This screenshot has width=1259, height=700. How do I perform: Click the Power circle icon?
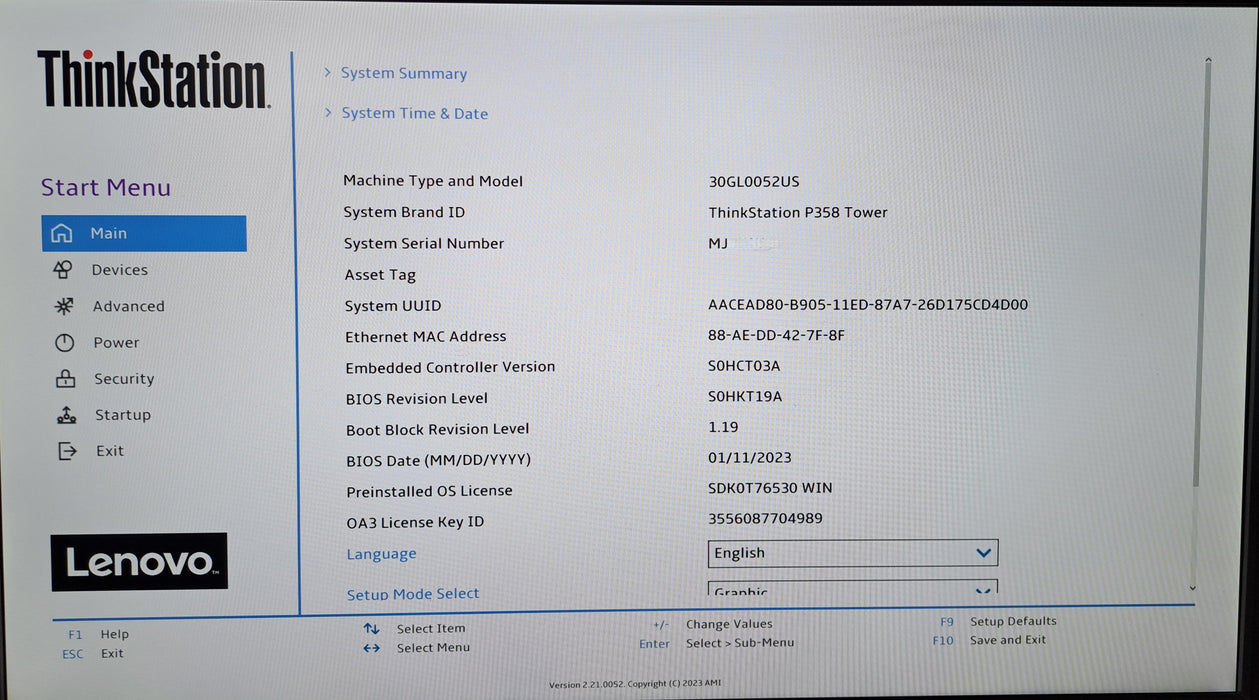point(64,342)
